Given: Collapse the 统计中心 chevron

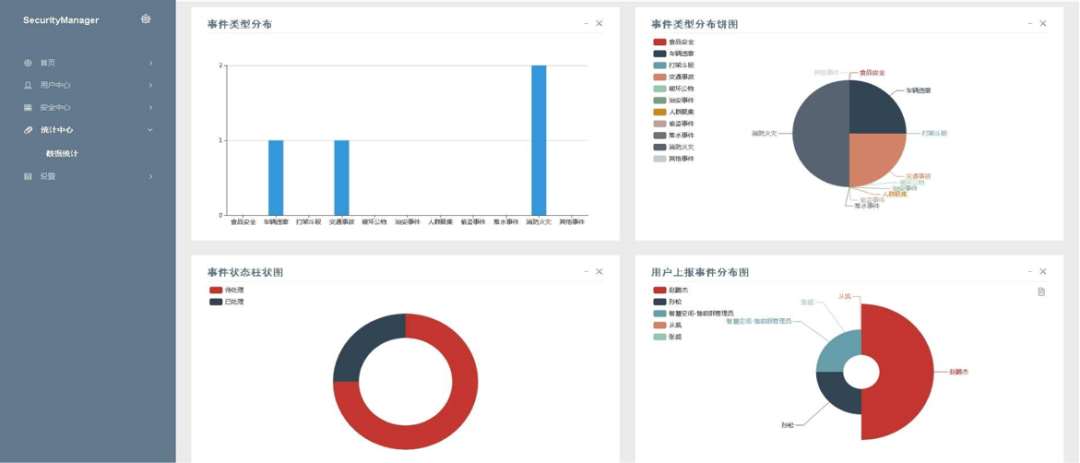Looking at the screenshot, I should click(x=150, y=130).
